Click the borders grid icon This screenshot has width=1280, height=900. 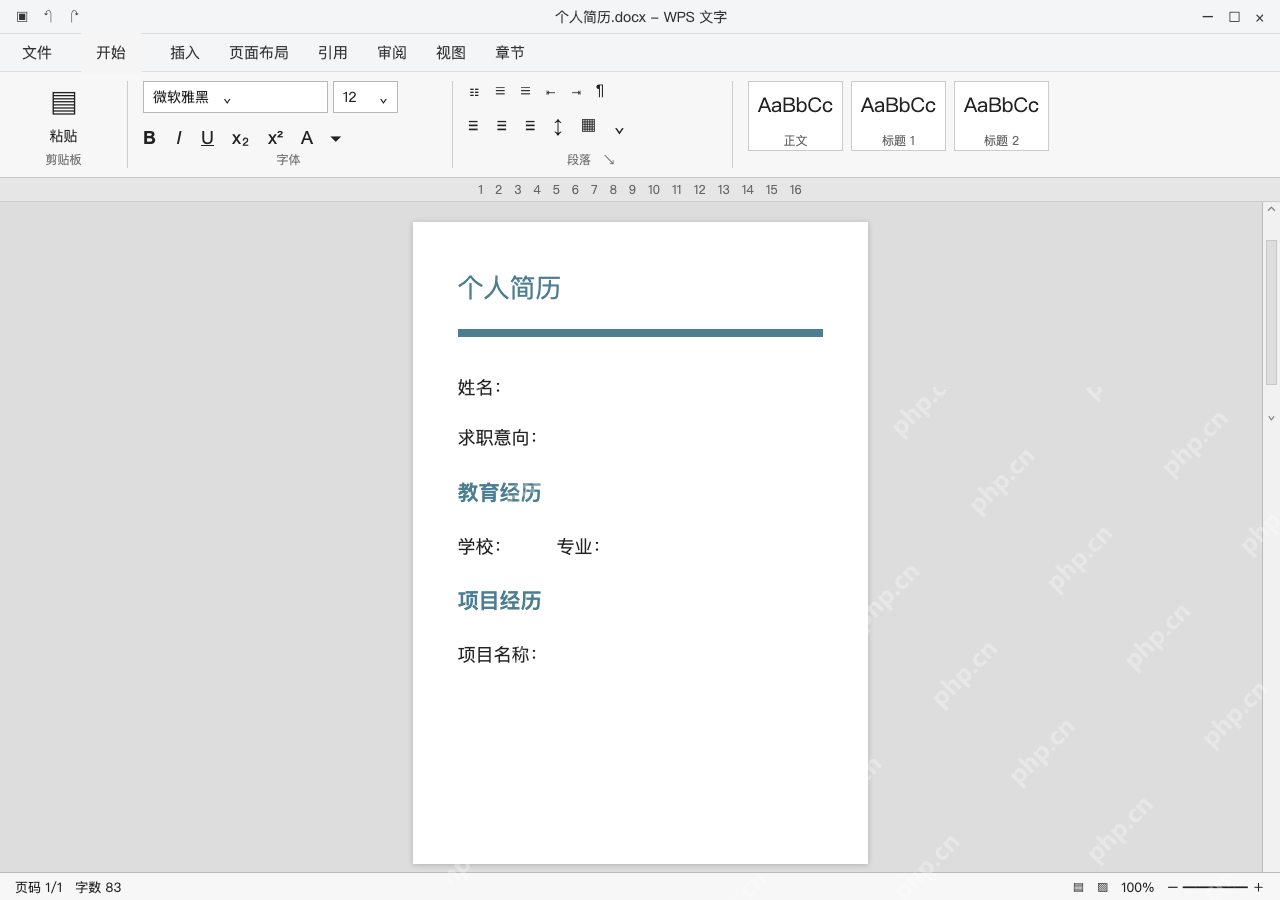(589, 125)
